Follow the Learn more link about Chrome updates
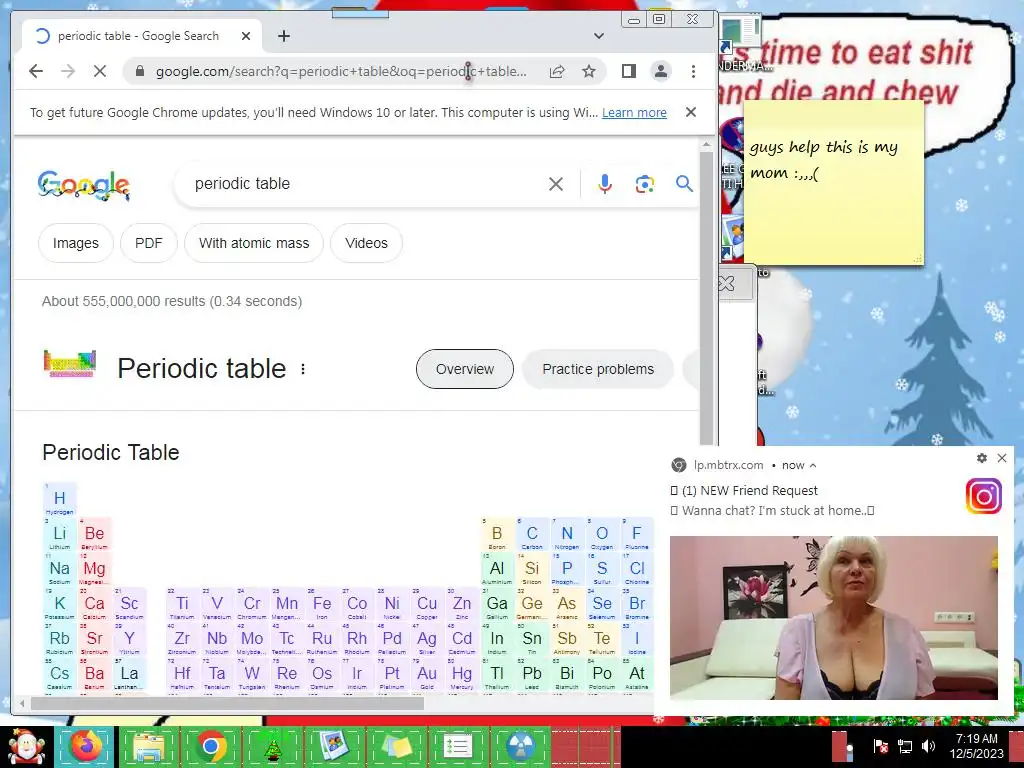 634,112
